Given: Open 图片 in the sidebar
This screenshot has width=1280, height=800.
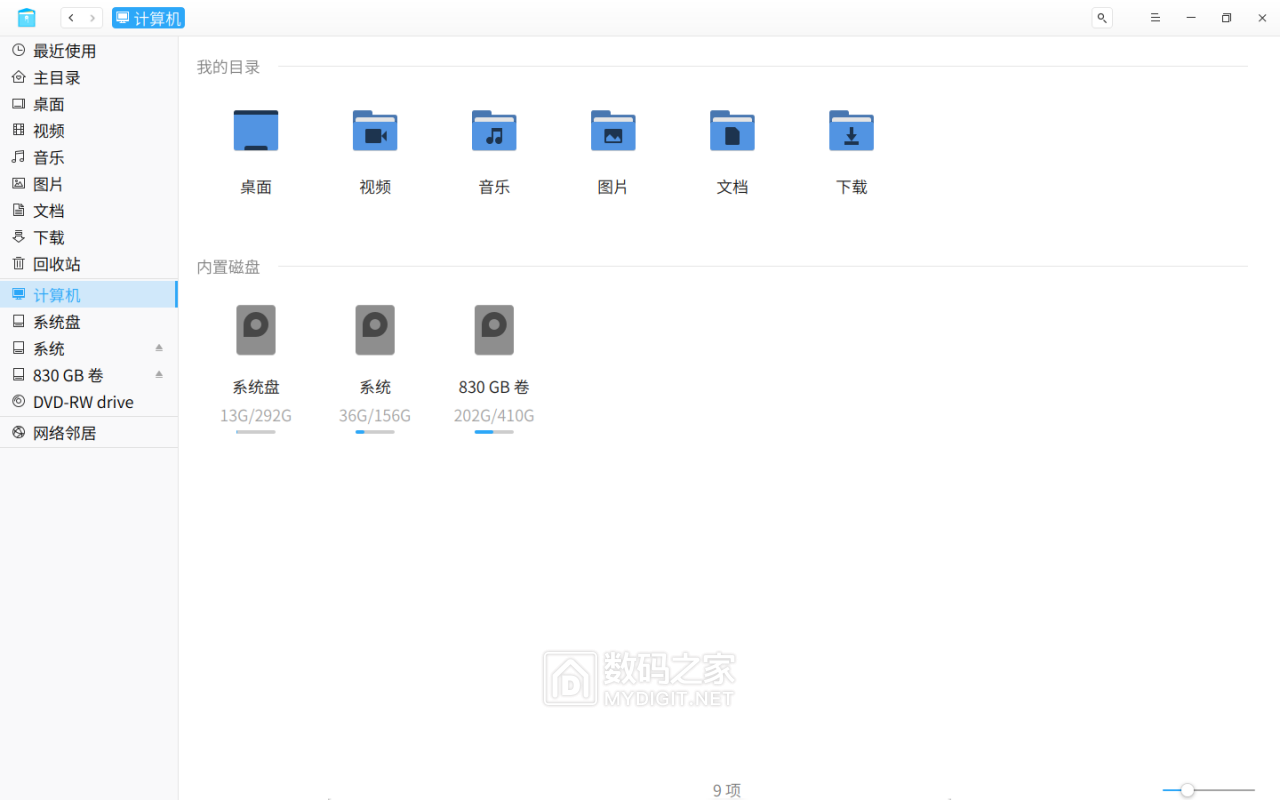Looking at the screenshot, I should click(89, 184).
